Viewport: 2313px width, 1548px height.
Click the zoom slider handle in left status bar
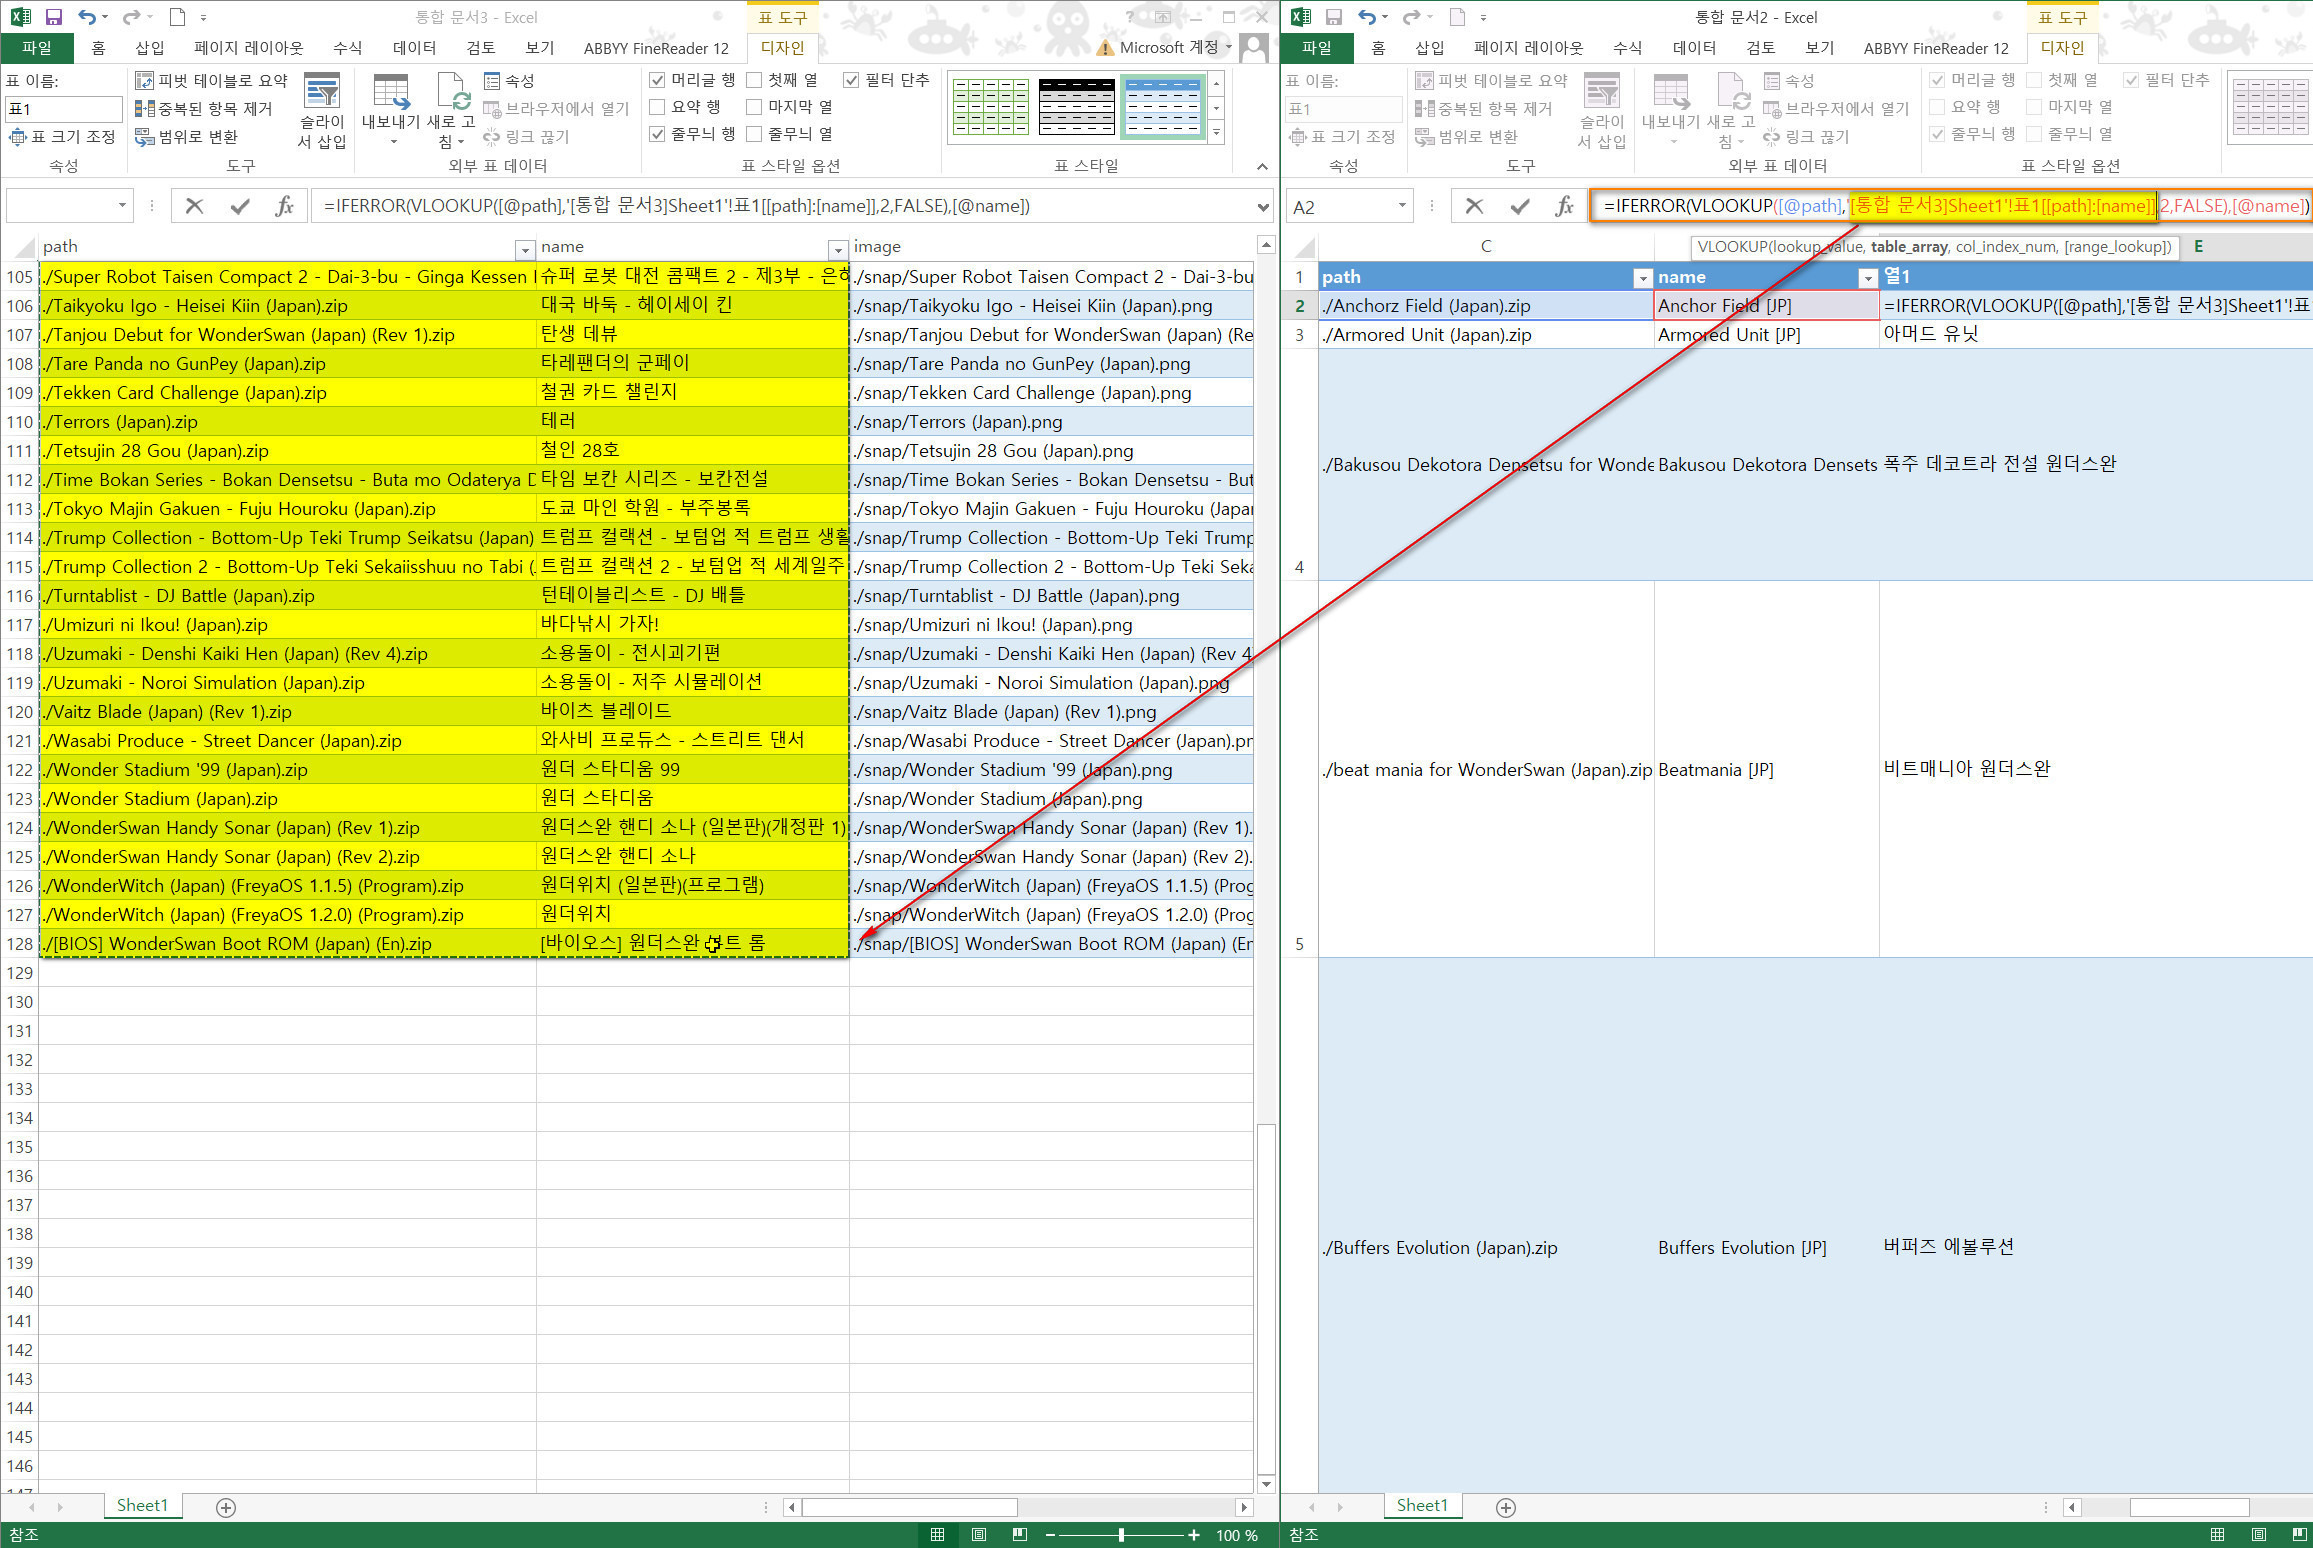tap(1121, 1535)
